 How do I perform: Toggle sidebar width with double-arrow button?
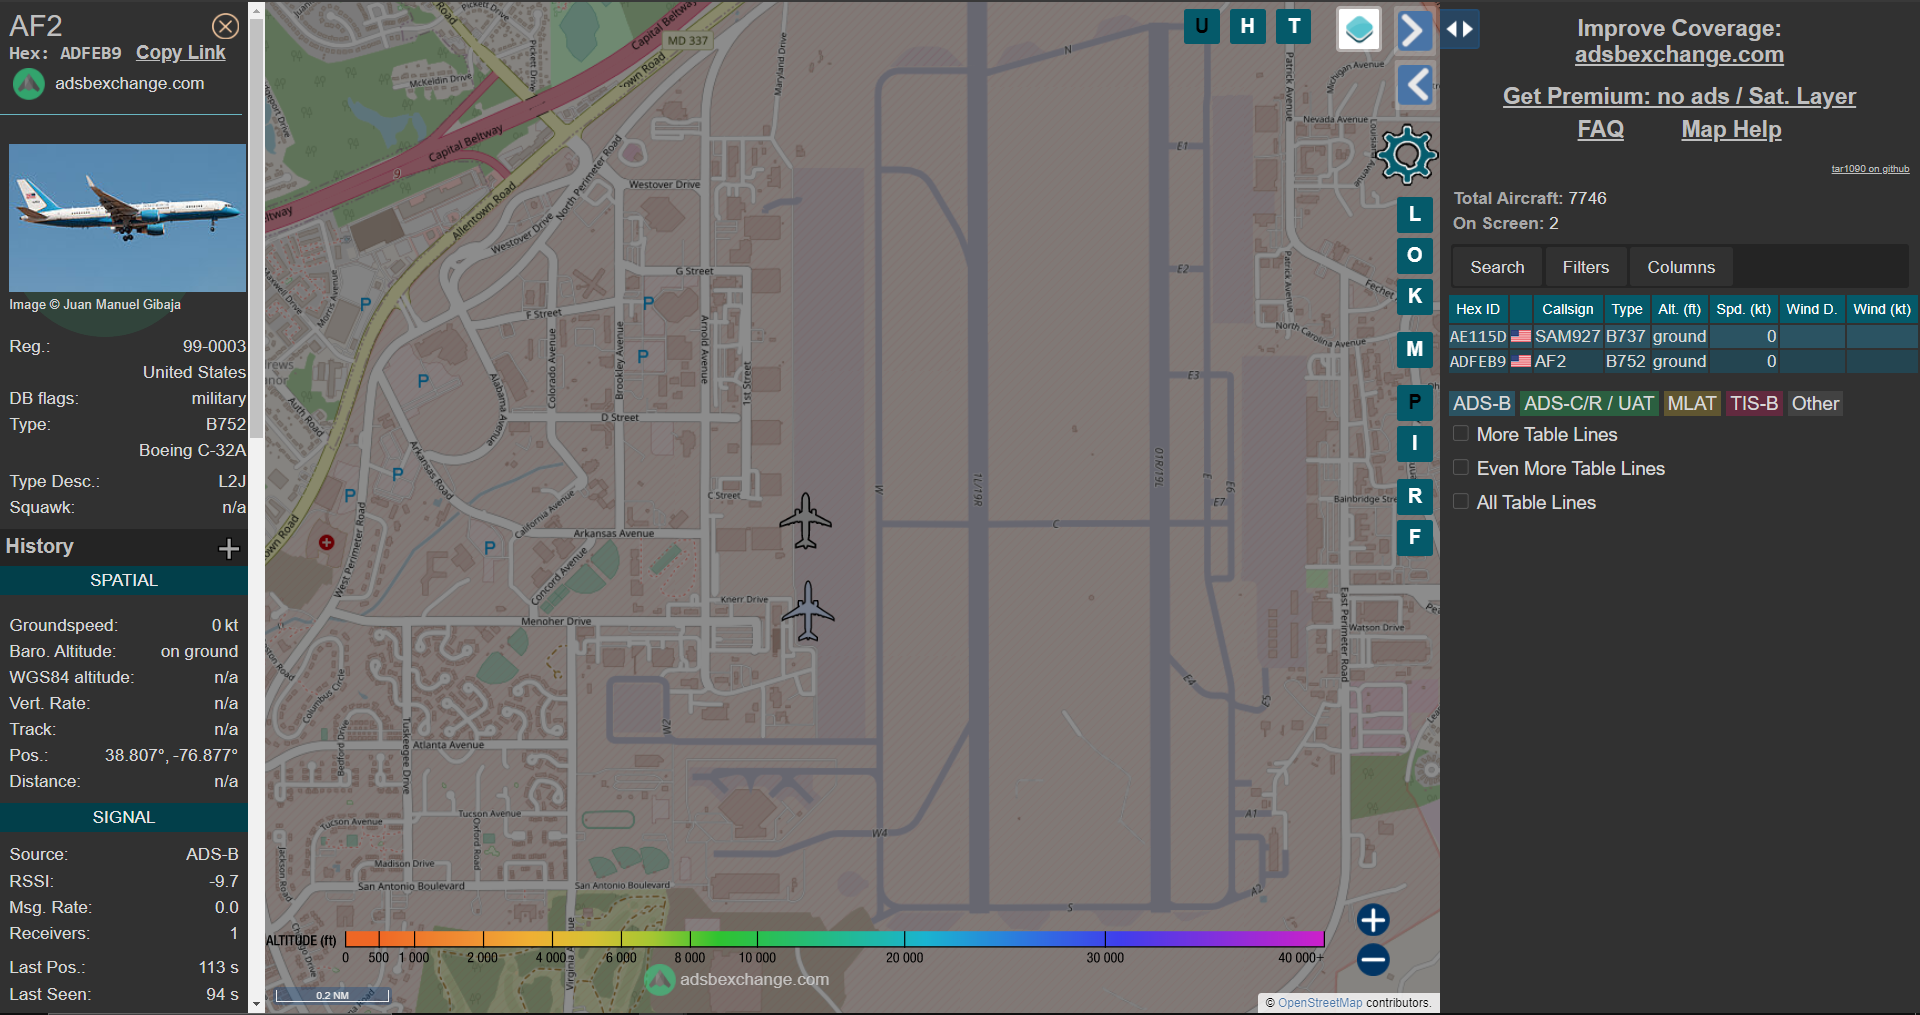point(1460,29)
